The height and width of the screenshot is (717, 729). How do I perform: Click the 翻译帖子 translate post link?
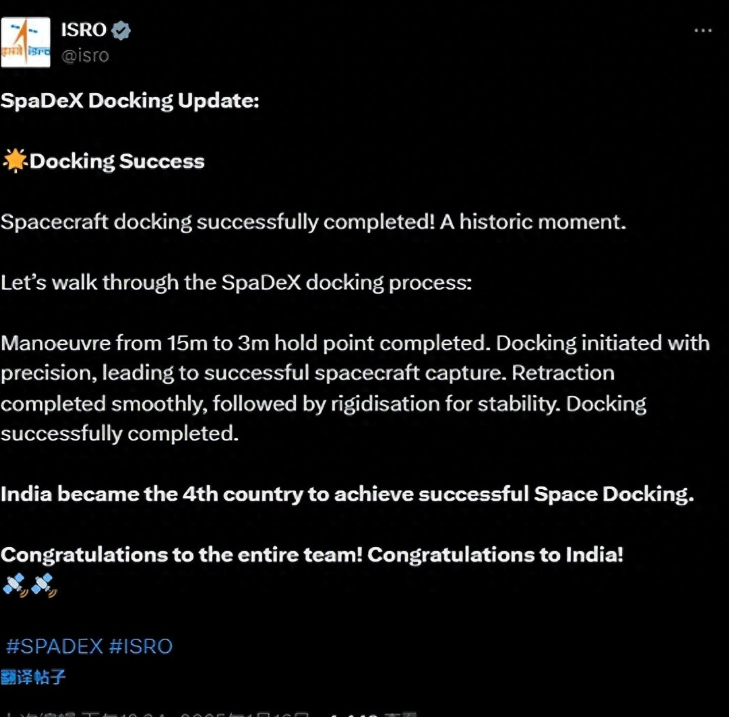point(33,677)
